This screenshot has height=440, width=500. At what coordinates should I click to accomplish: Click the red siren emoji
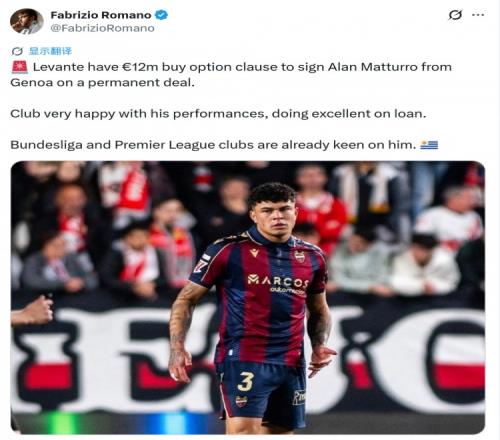(x=20, y=67)
